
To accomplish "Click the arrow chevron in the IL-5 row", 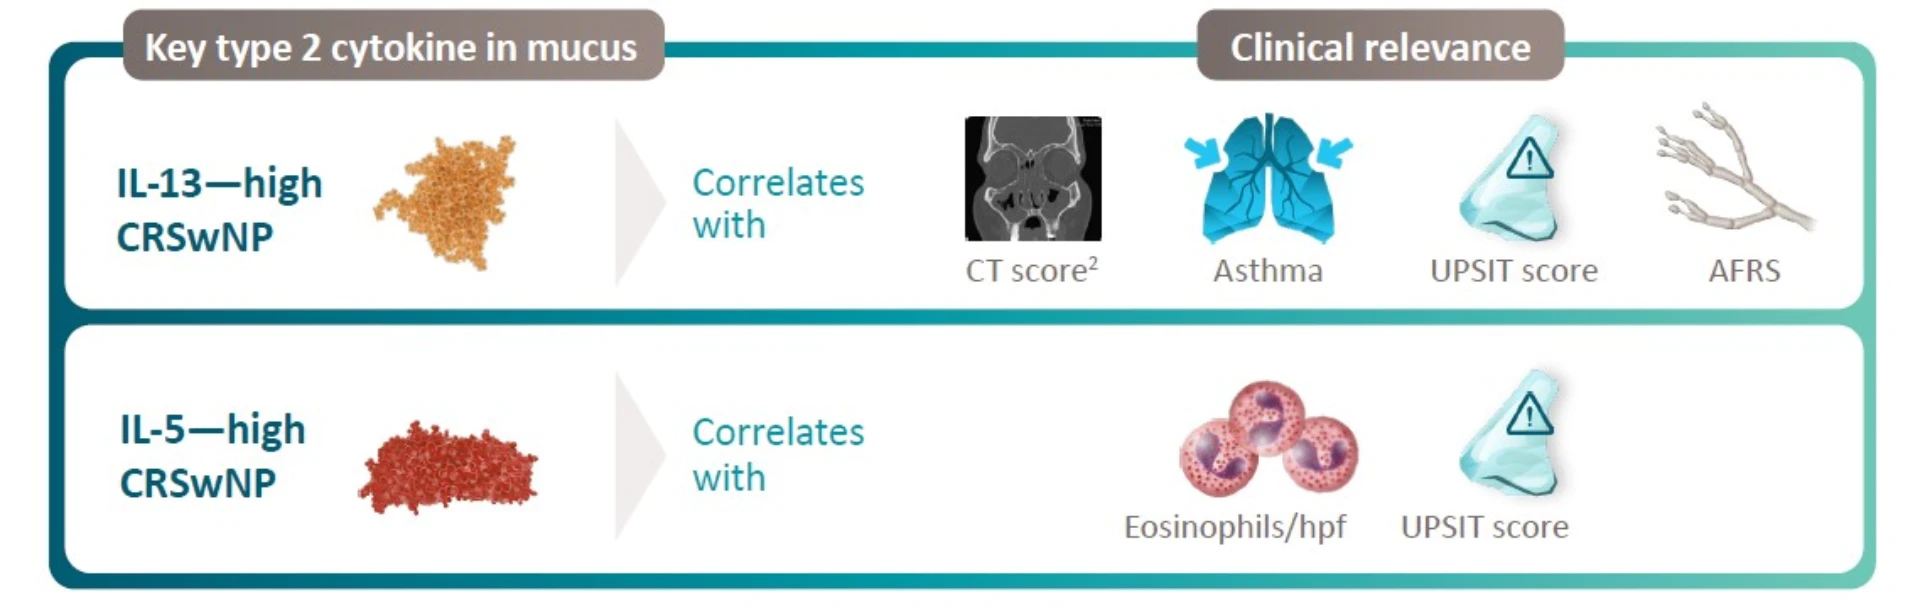I will (x=638, y=455).
